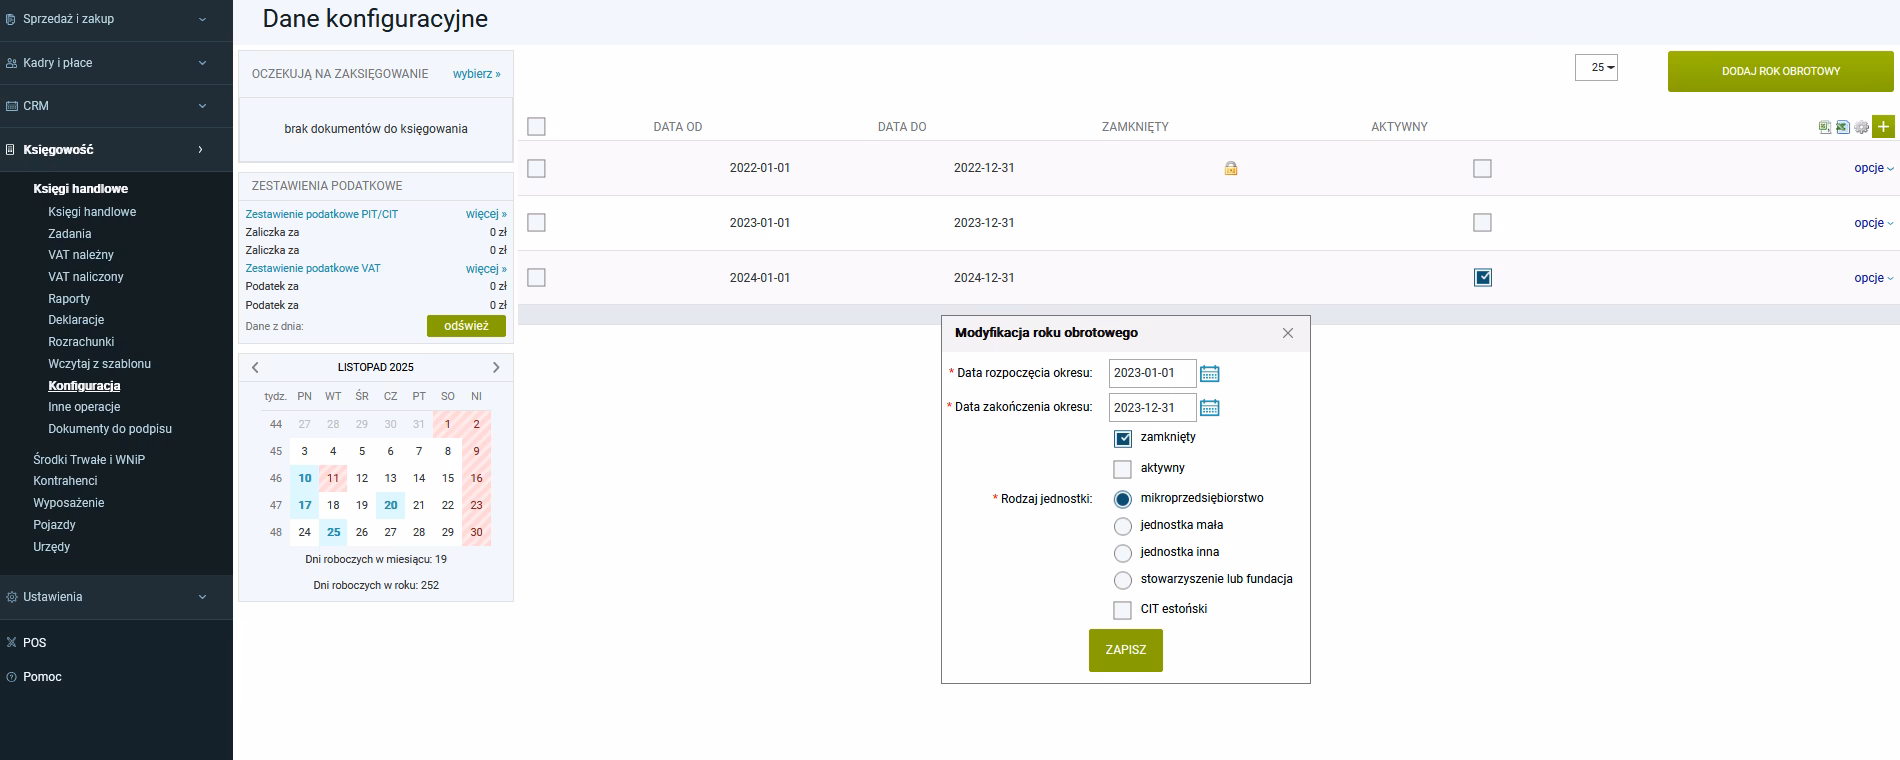
Task: Click the ZAPISZ button
Action: coord(1125,650)
